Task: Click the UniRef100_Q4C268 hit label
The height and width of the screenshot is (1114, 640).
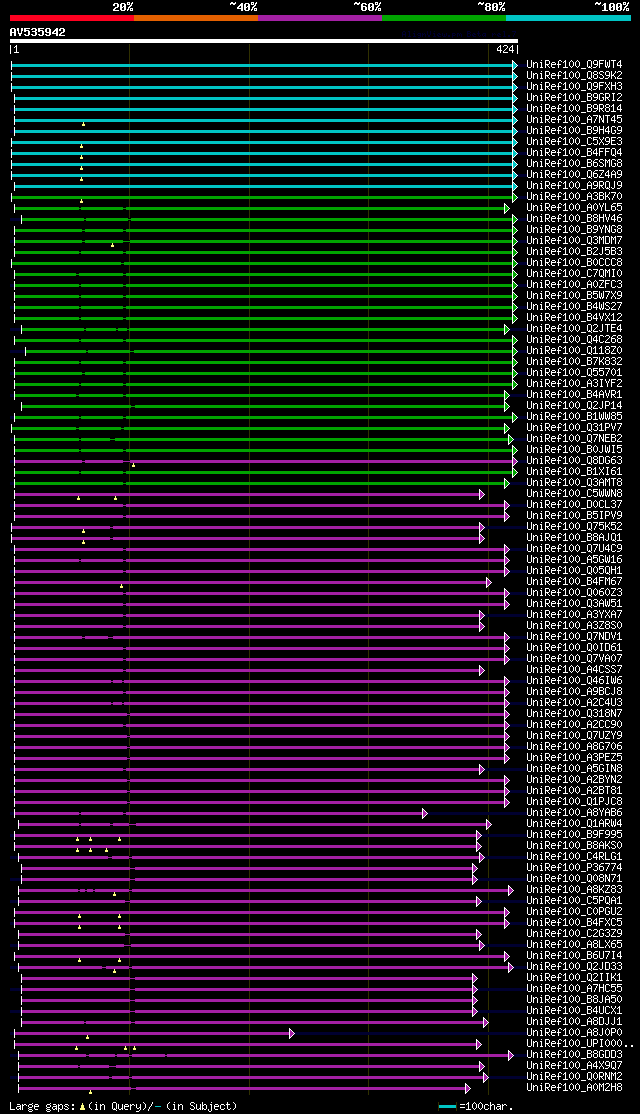Action: tap(575, 340)
